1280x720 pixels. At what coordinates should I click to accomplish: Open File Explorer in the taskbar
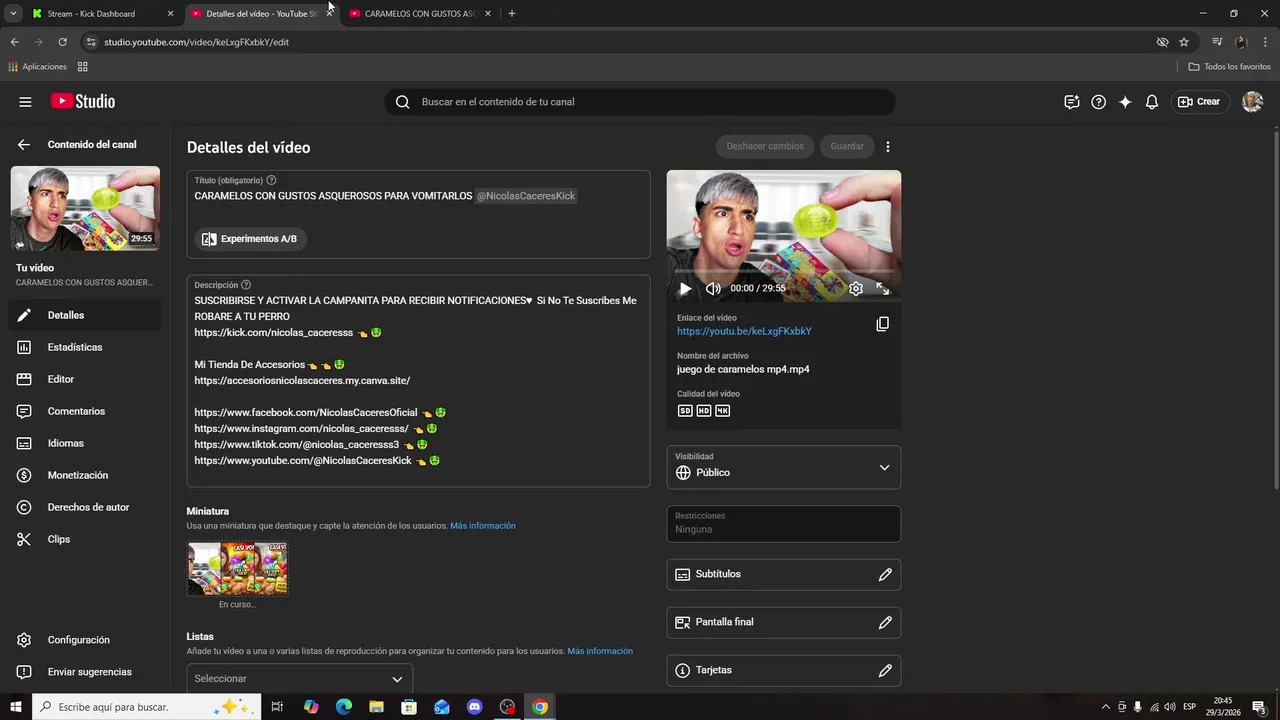coord(377,707)
